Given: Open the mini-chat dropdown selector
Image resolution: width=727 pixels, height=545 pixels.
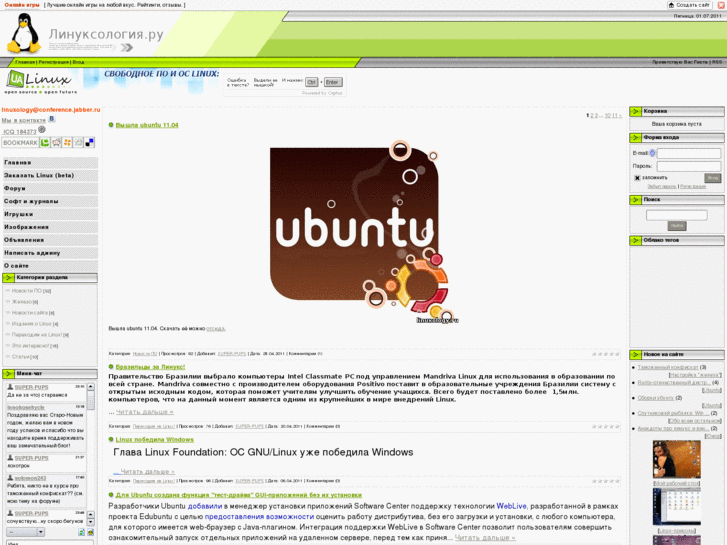Looking at the screenshot, I should [x=26, y=532].
